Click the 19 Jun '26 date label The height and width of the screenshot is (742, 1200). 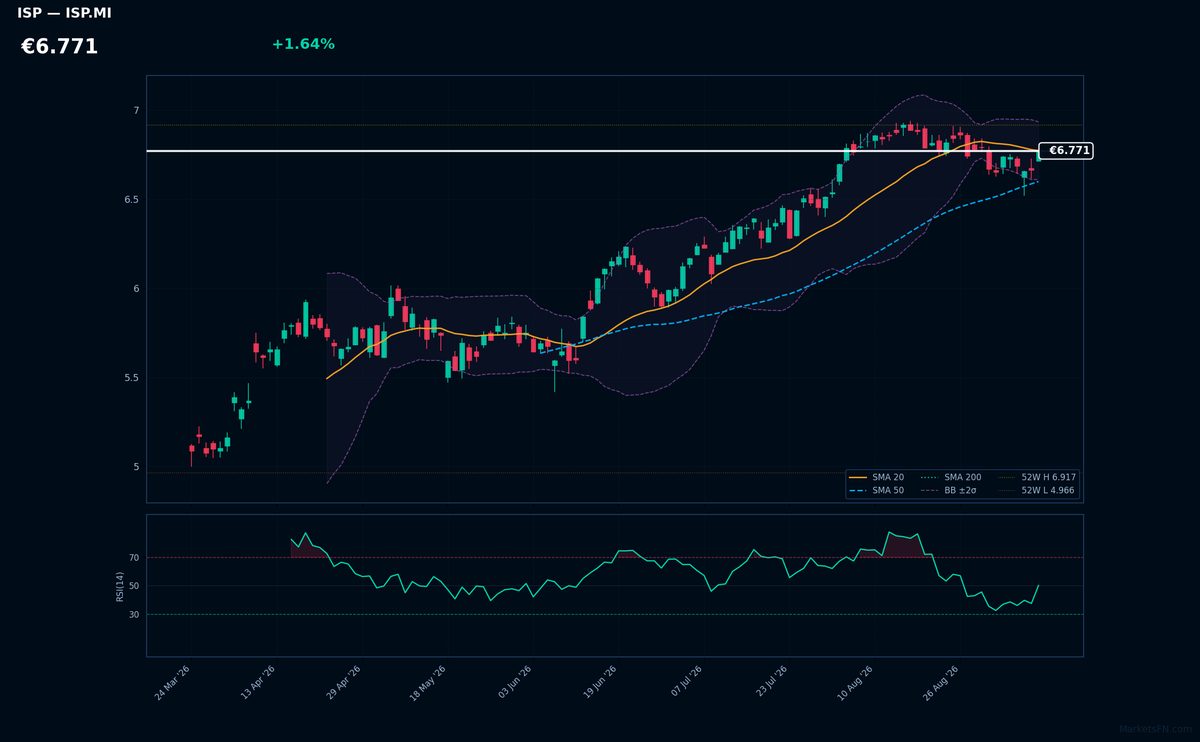(600, 684)
